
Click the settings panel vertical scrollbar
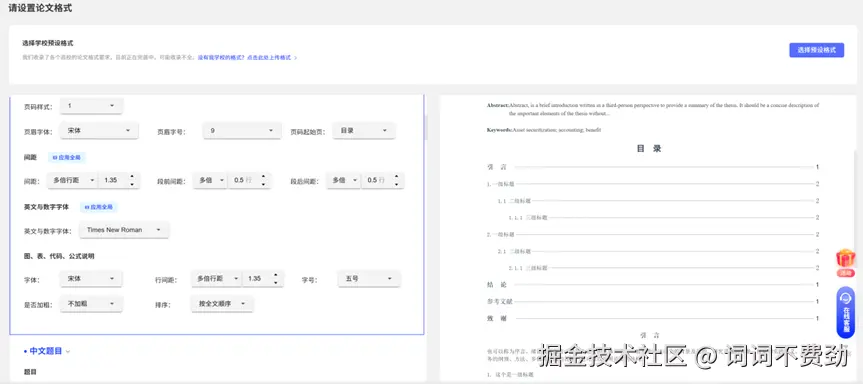426,128
